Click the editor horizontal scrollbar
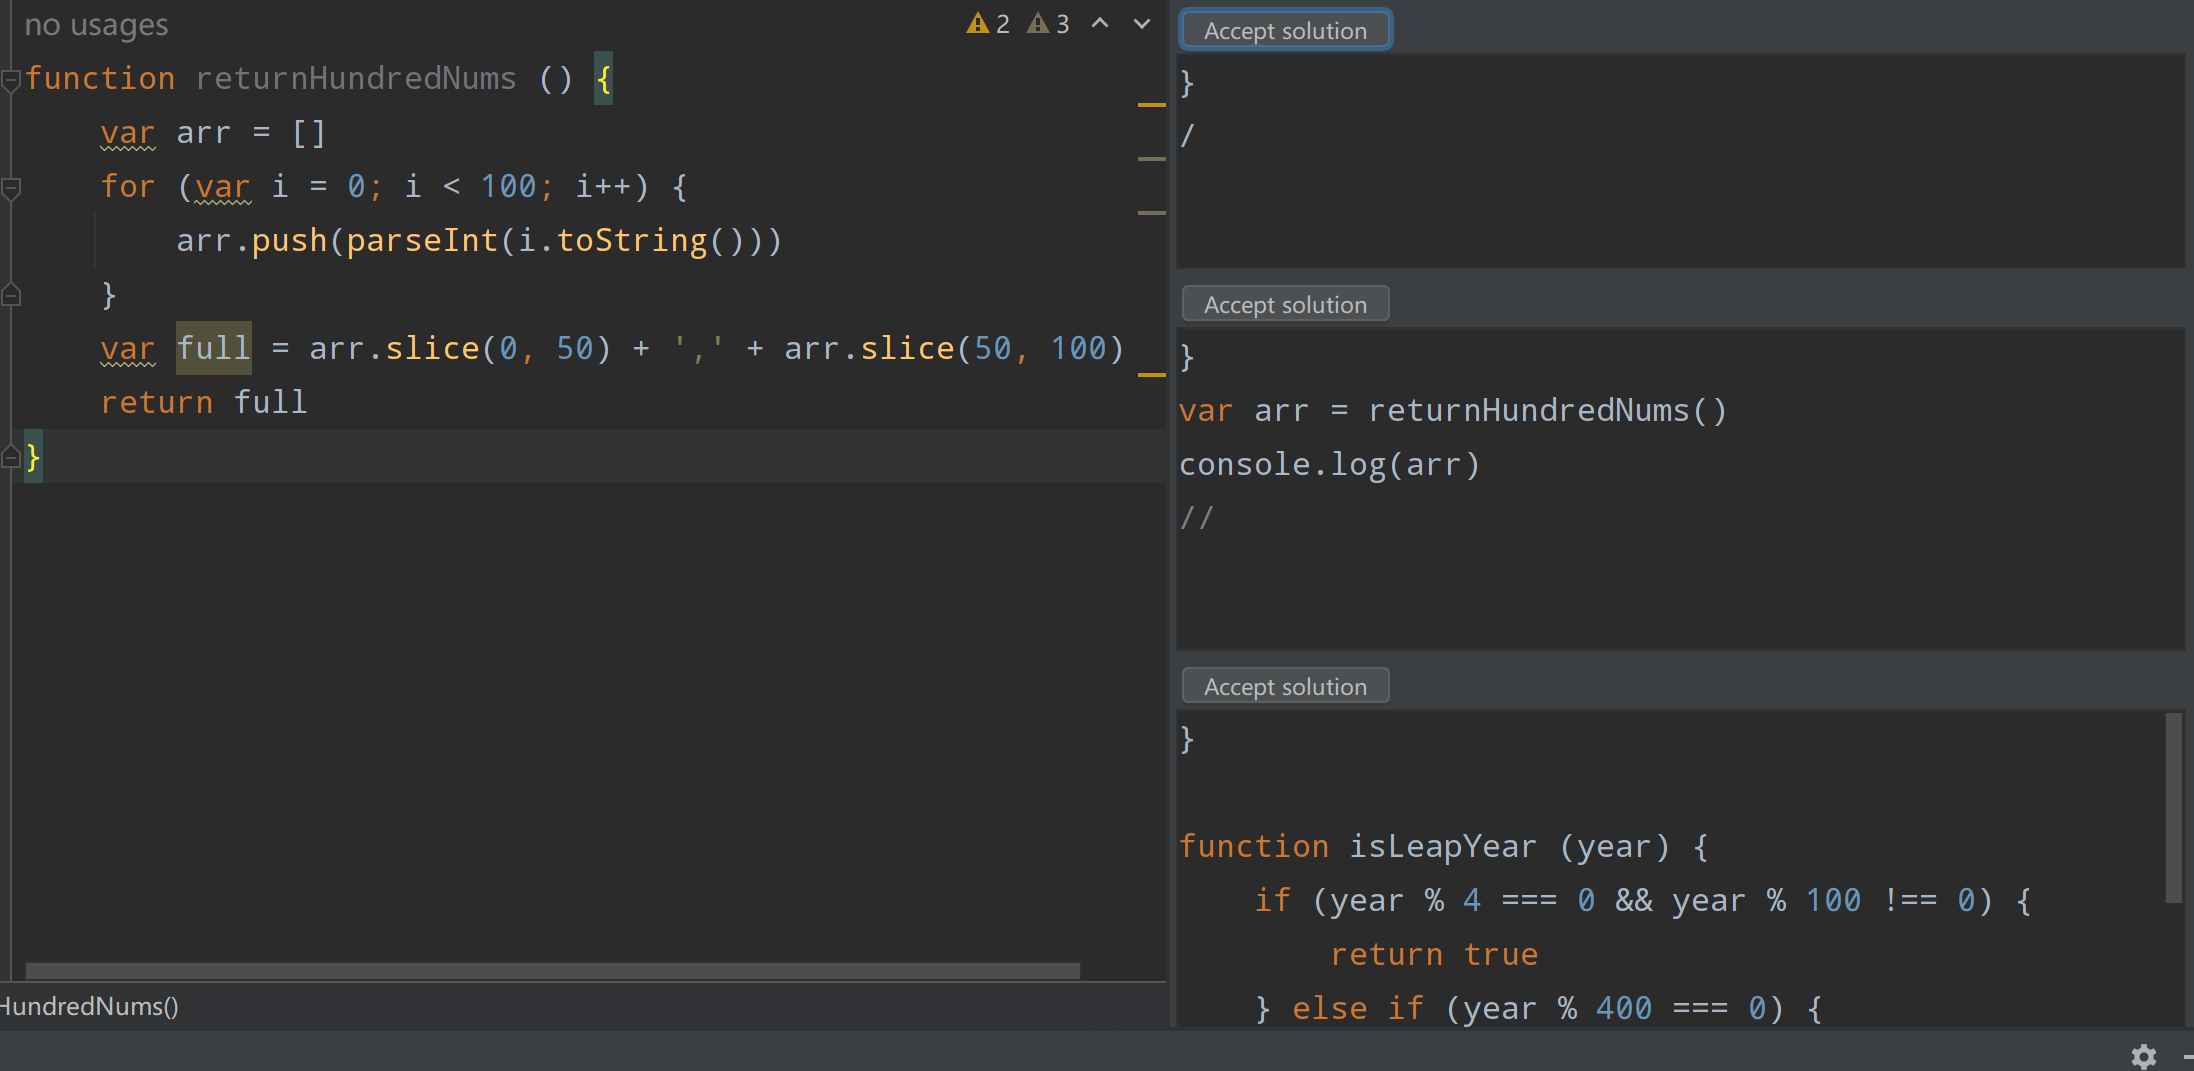 click(x=552, y=971)
